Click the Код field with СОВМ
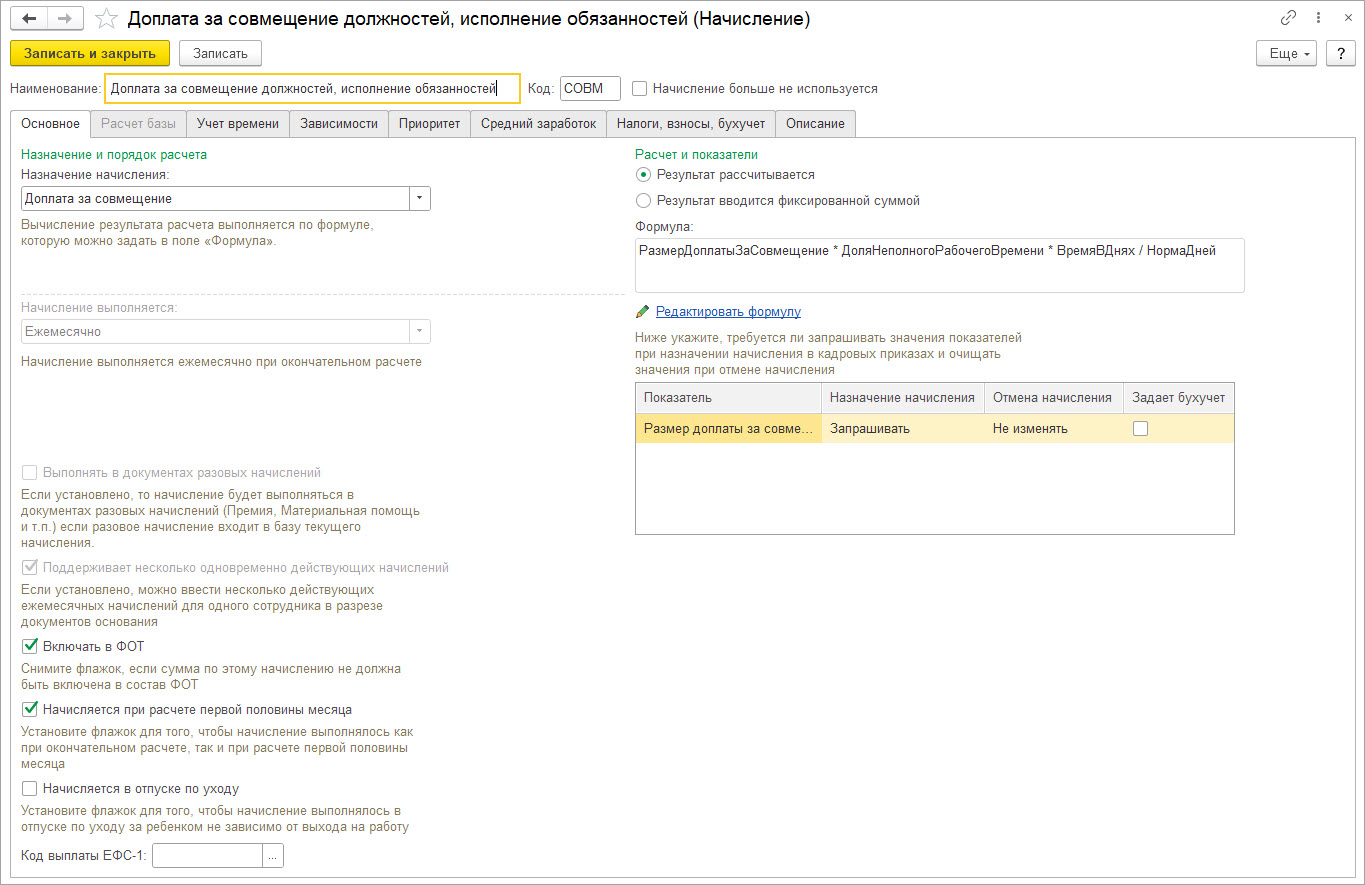Viewport: 1365px width, 885px height. [x=590, y=88]
